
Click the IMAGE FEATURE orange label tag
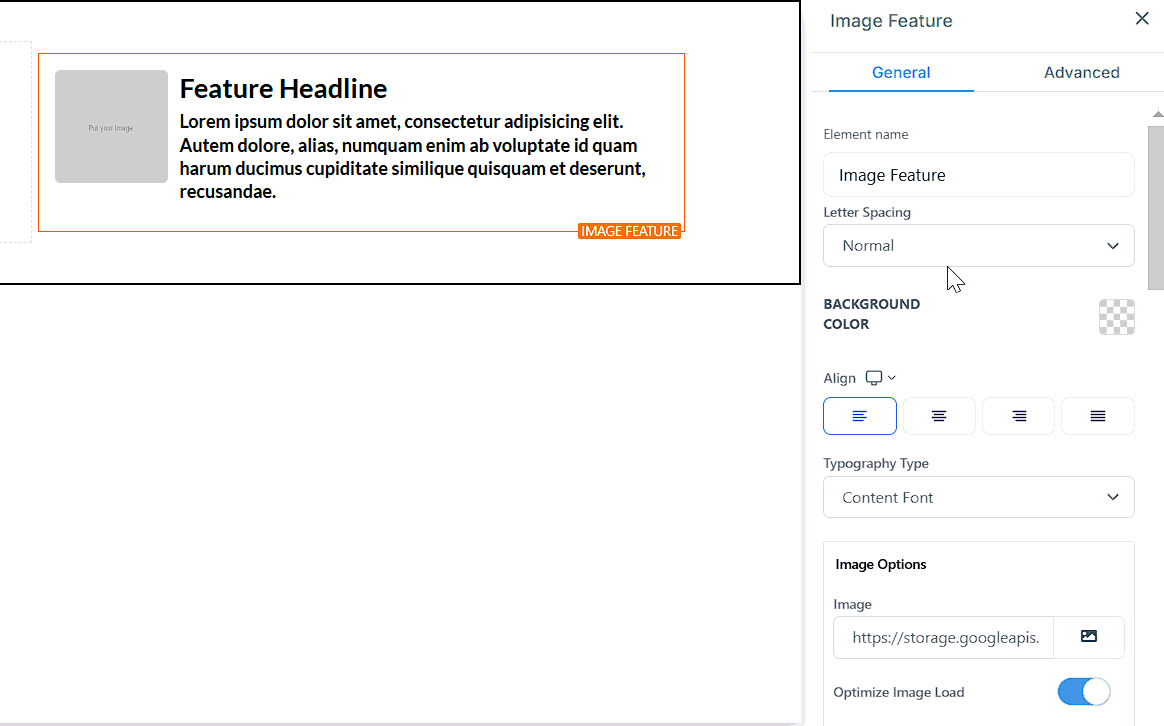click(x=629, y=232)
